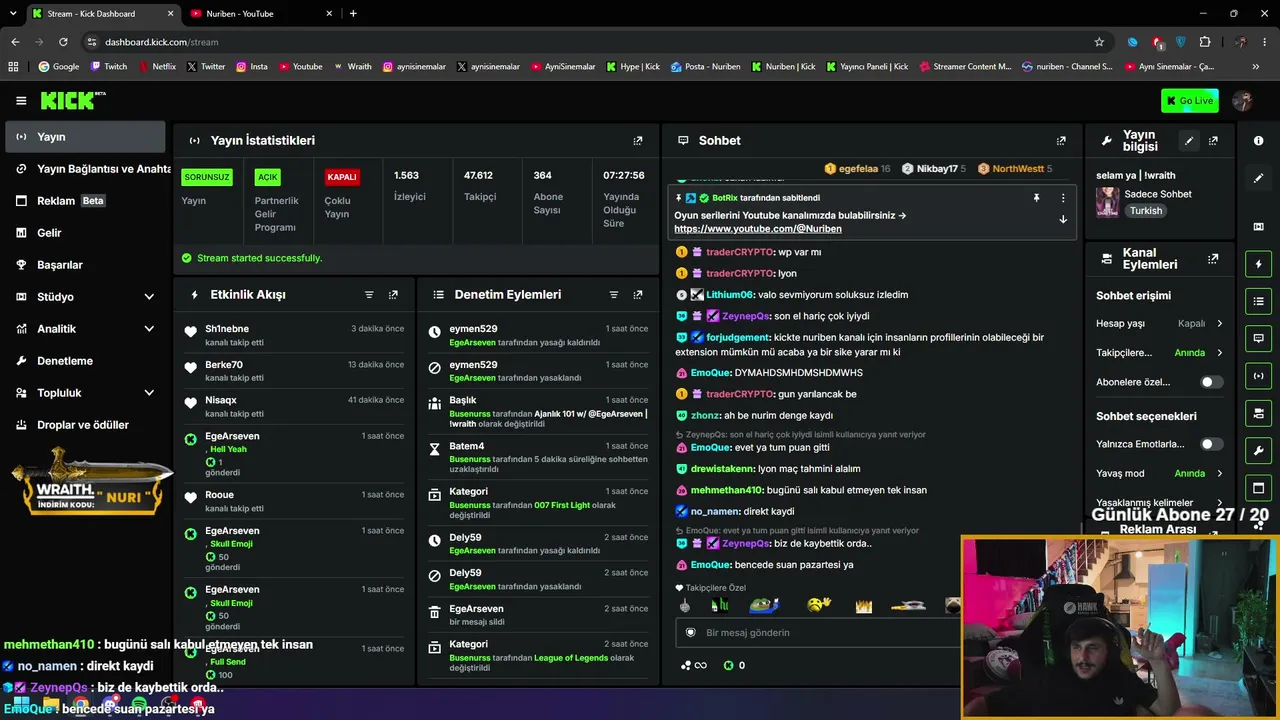Open the hamburger menu beside the Kick logo
Image resolution: width=1280 pixels, height=720 pixels.
click(21, 100)
